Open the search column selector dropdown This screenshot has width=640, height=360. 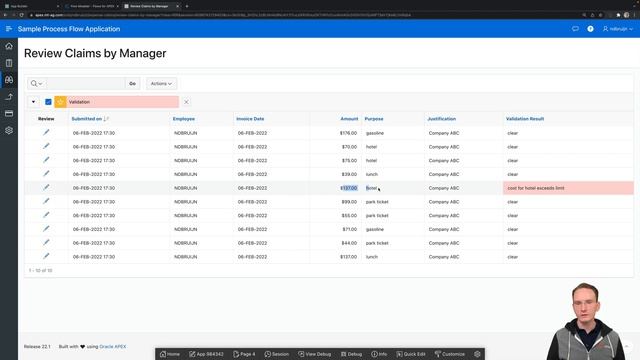[37, 83]
